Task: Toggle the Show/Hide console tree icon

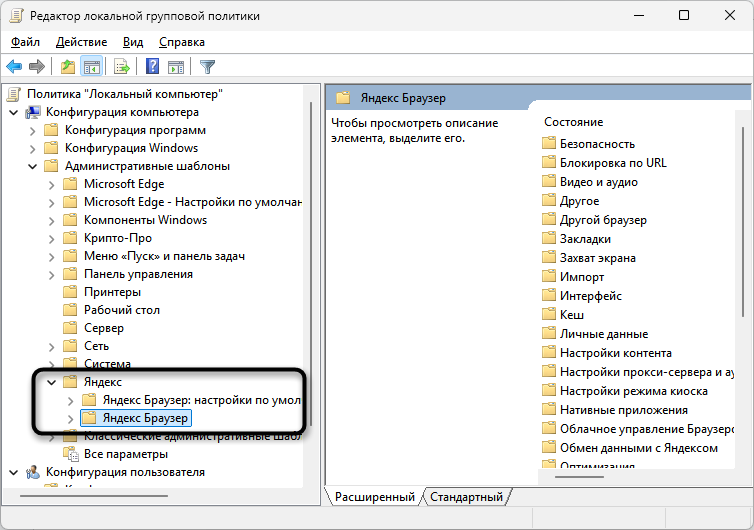Action: 91,66
